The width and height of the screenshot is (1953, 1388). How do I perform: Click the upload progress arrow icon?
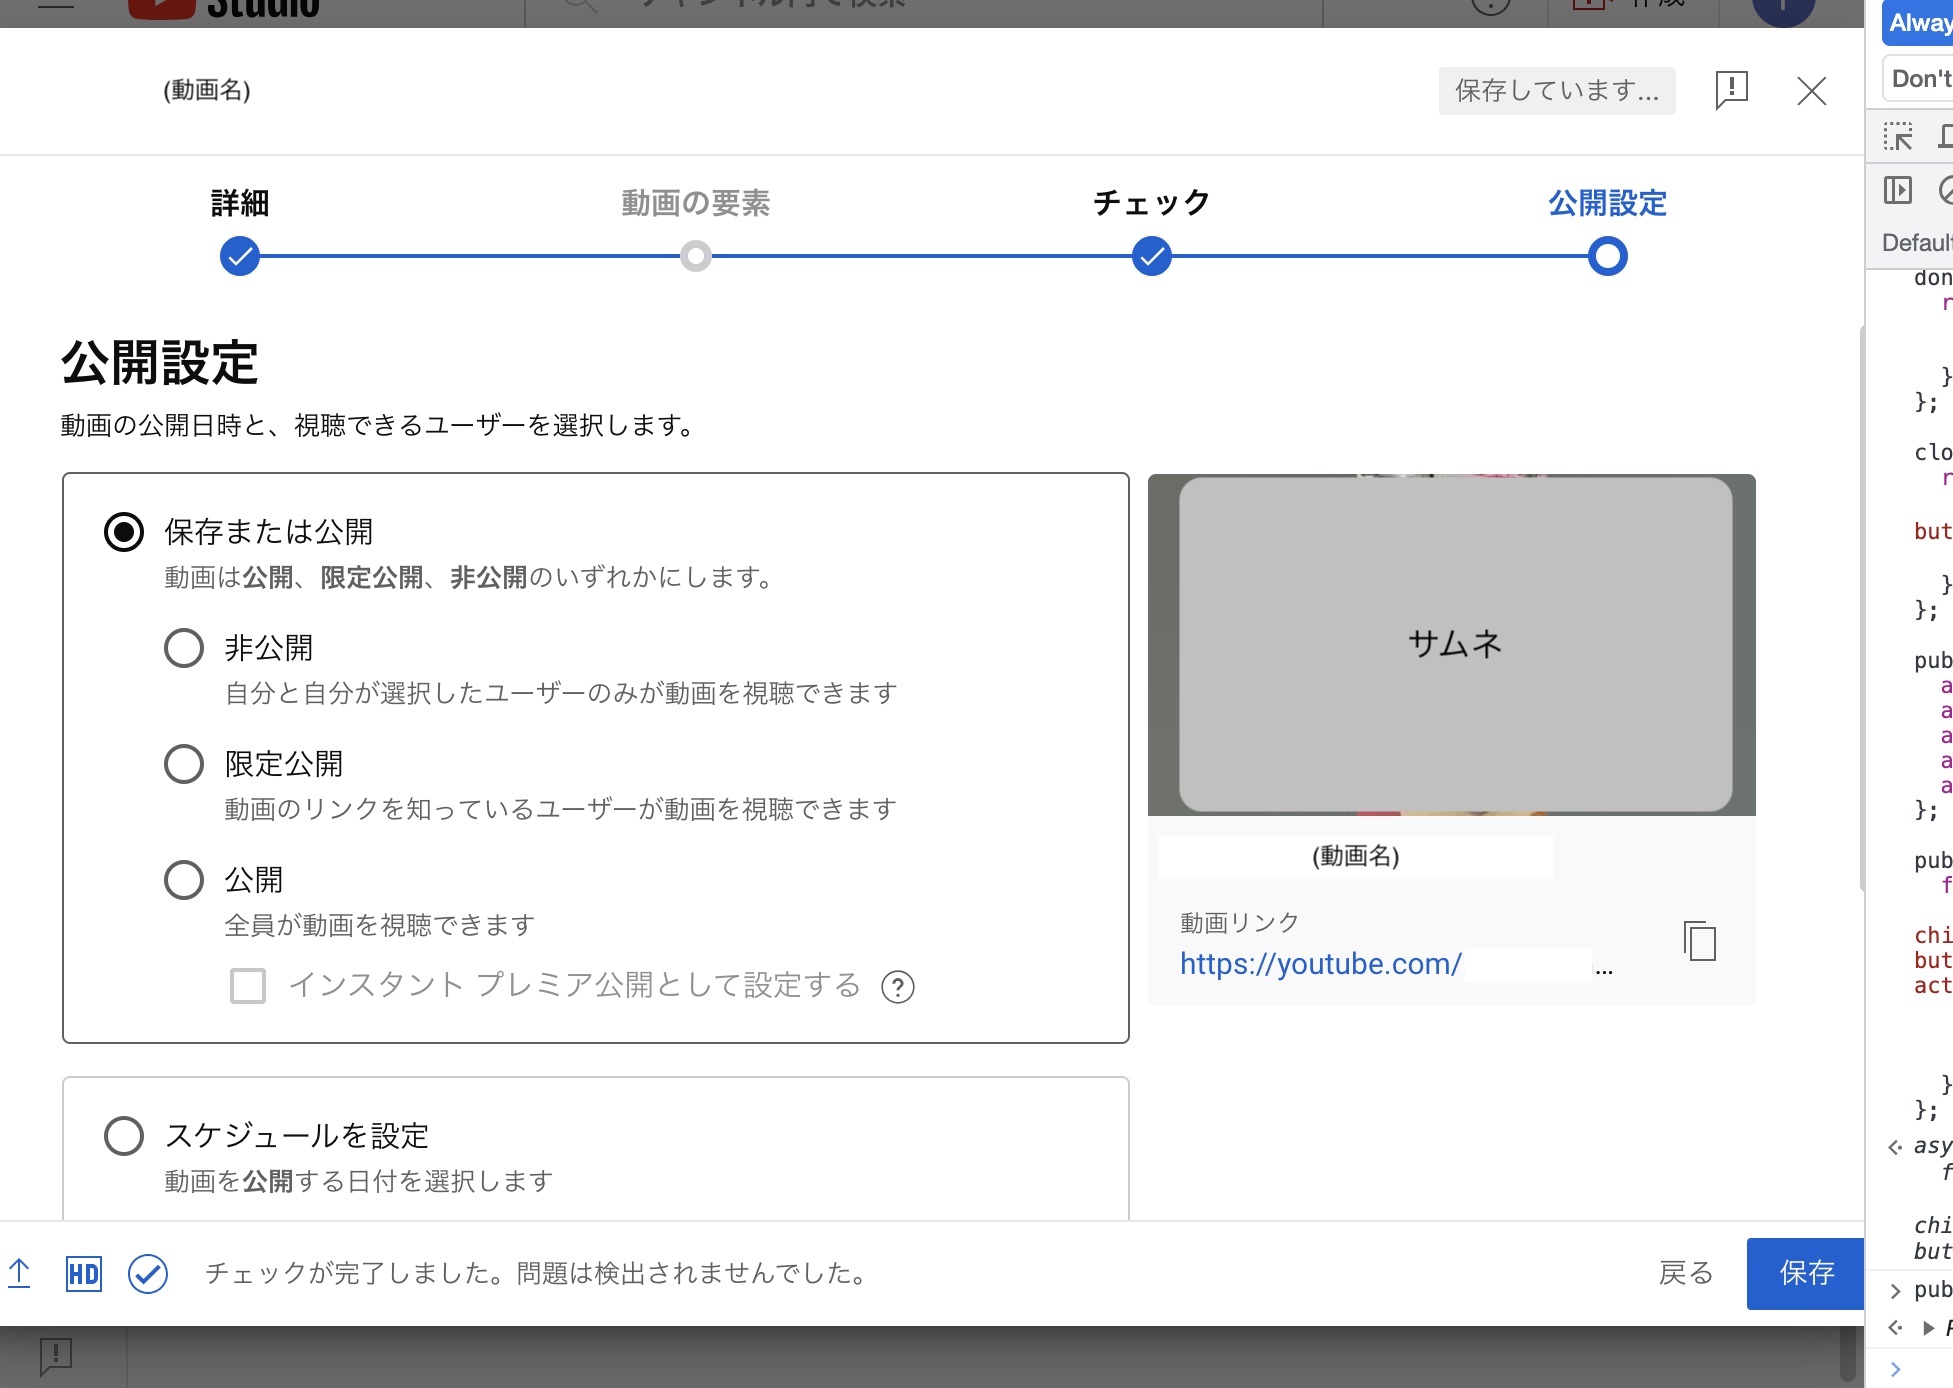(19, 1273)
